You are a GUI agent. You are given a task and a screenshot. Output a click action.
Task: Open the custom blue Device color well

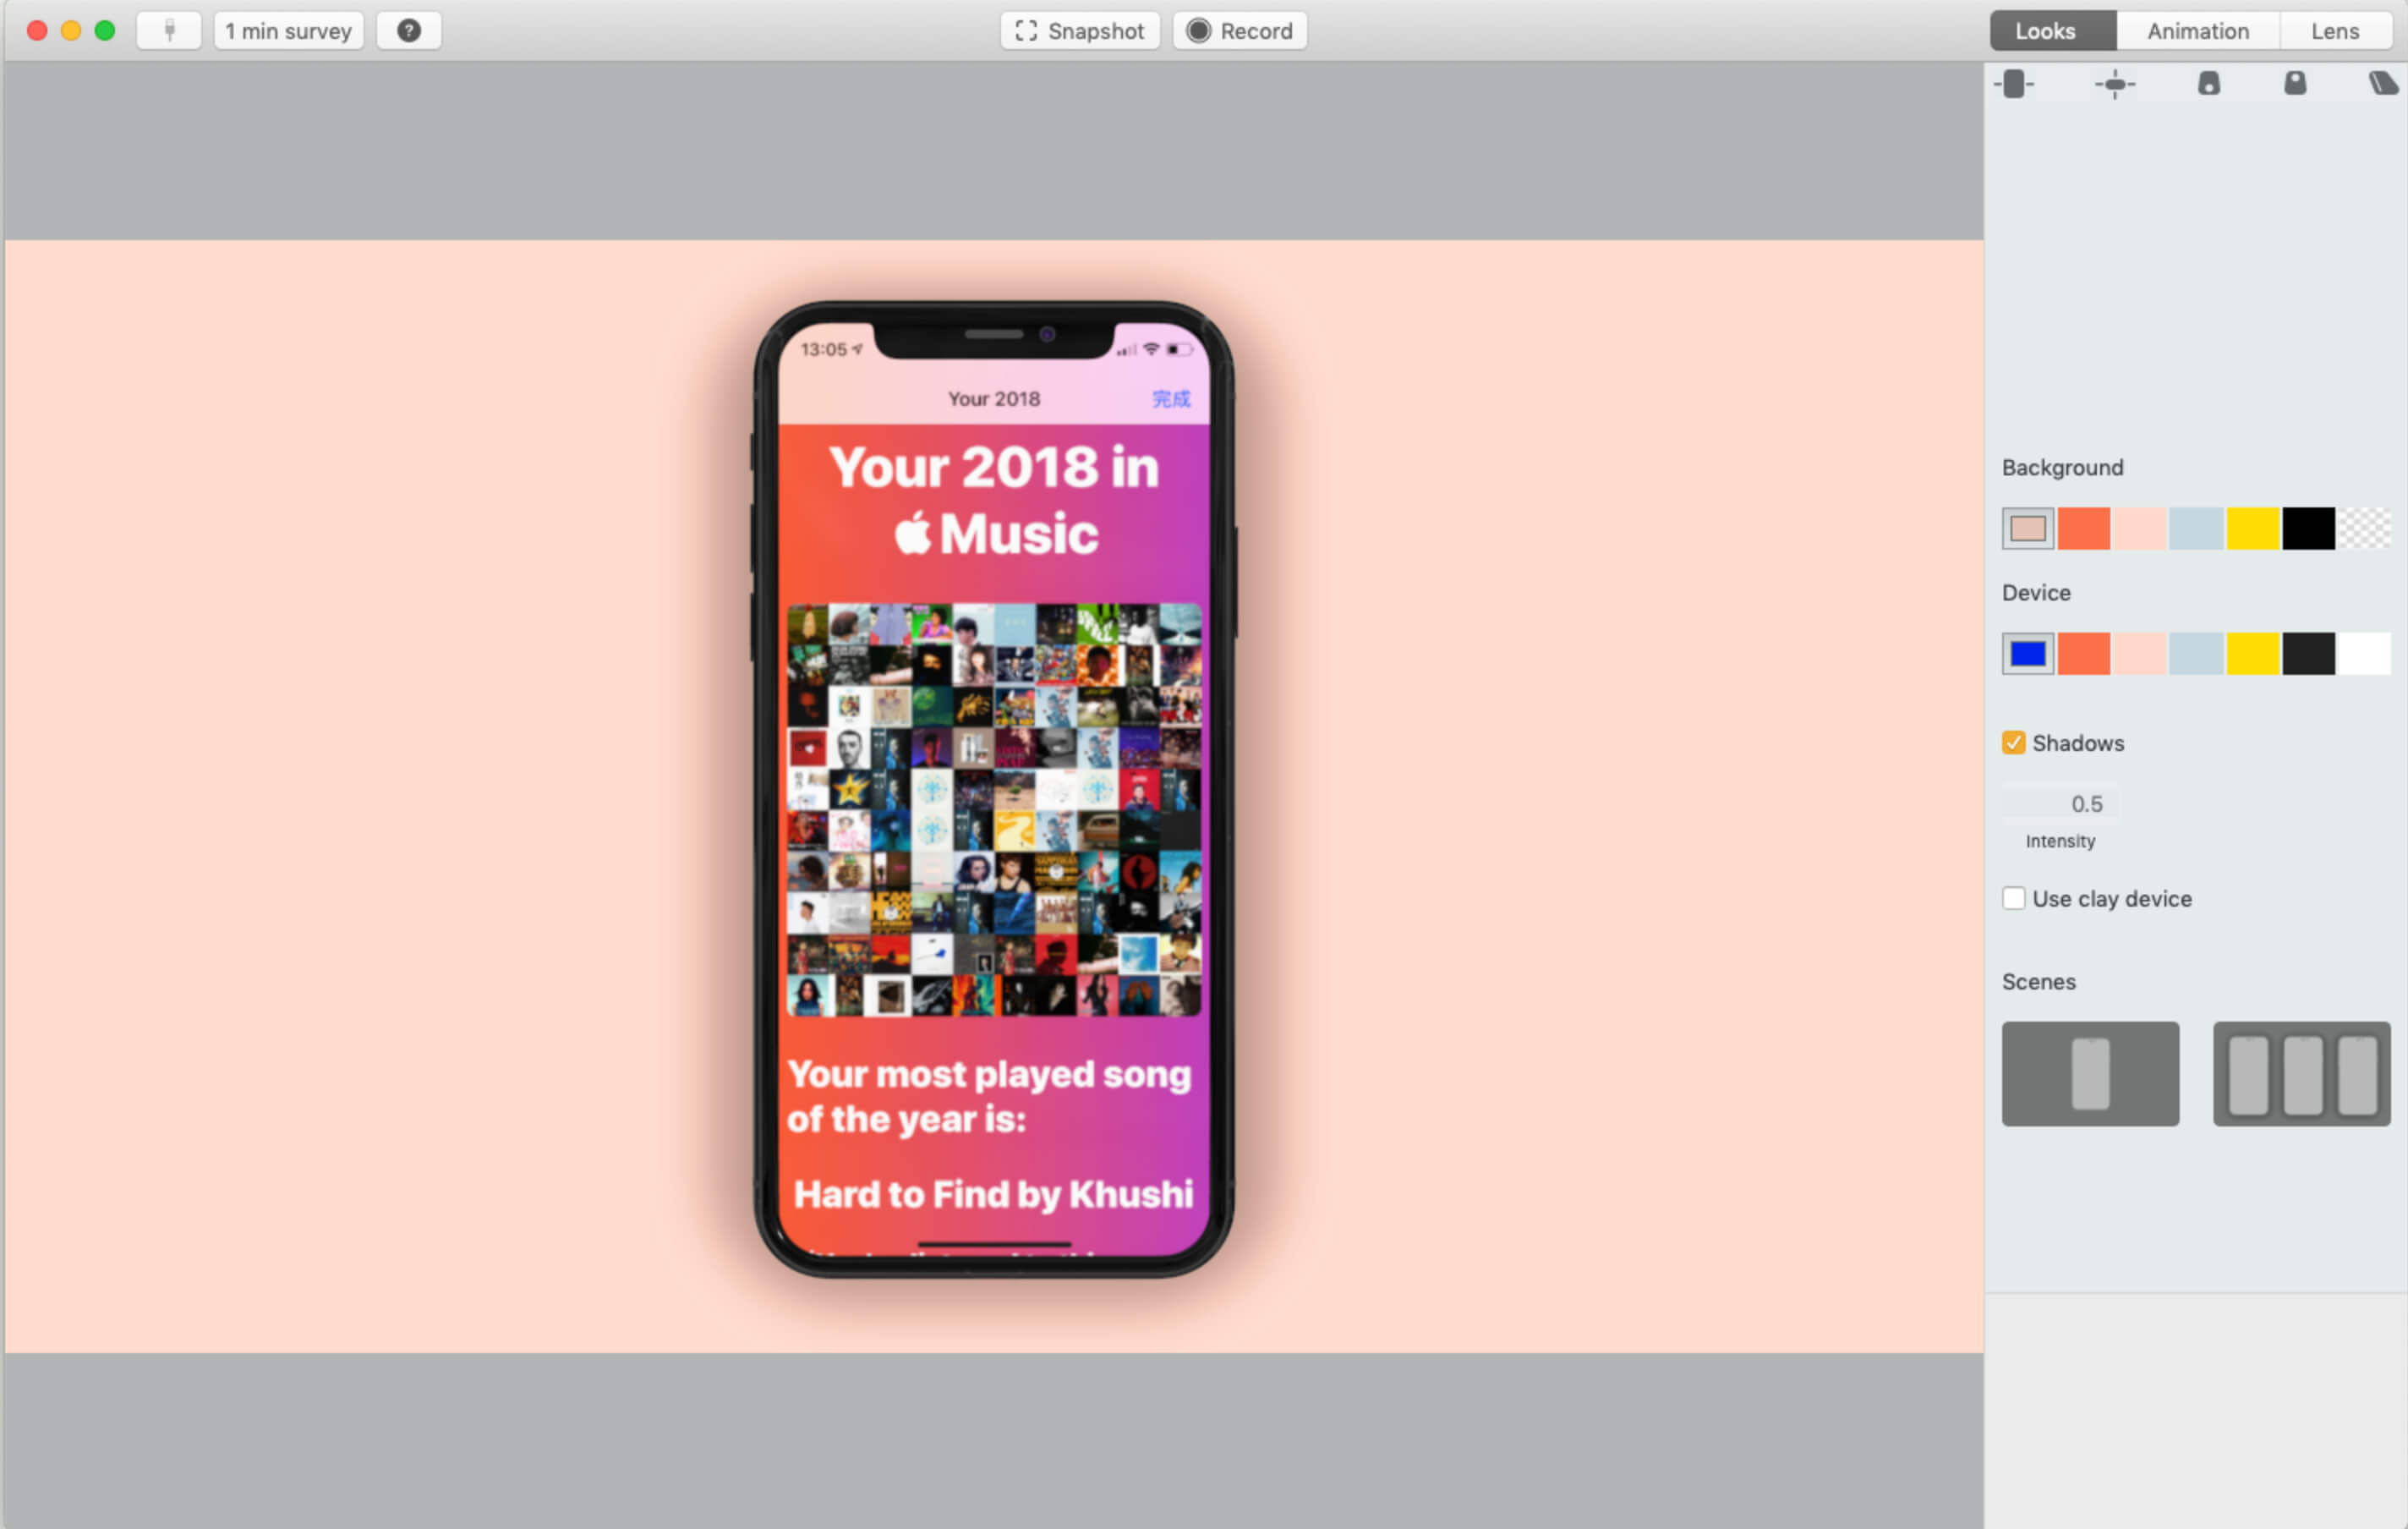(x=2028, y=653)
